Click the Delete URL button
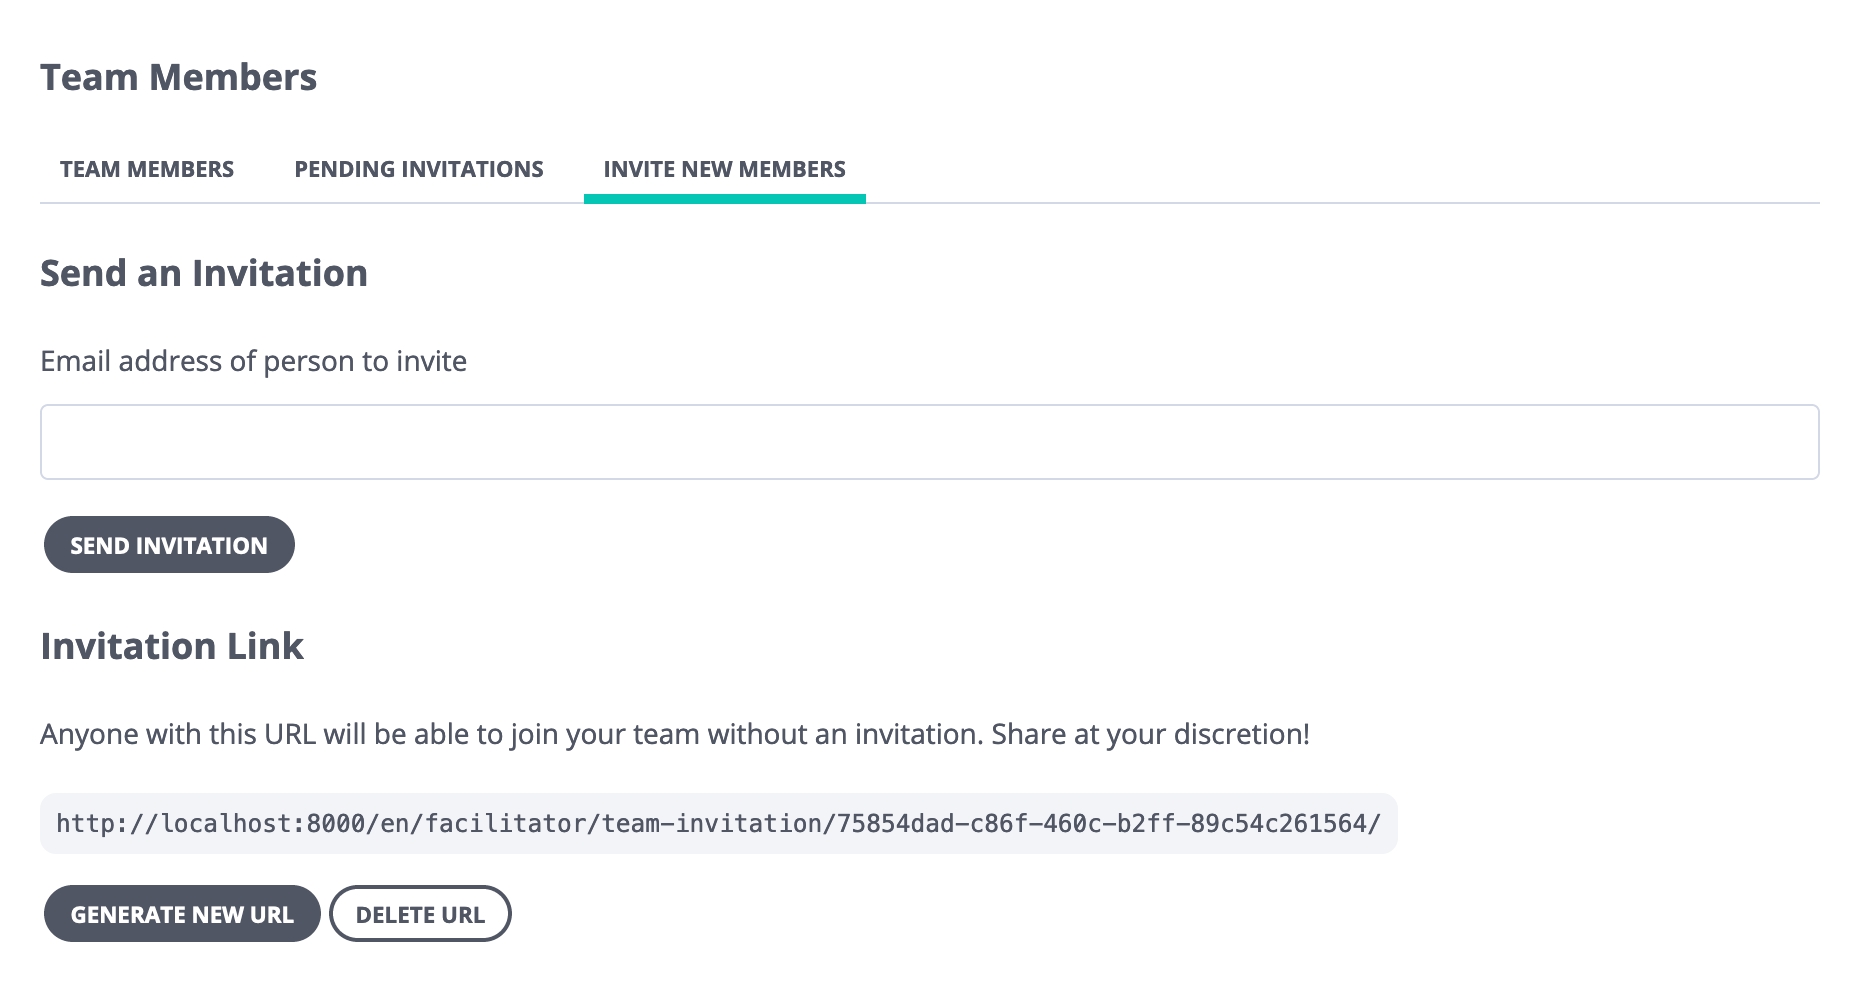The width and height of the screenshot is (1860, 986). click(x=420, y=914)
